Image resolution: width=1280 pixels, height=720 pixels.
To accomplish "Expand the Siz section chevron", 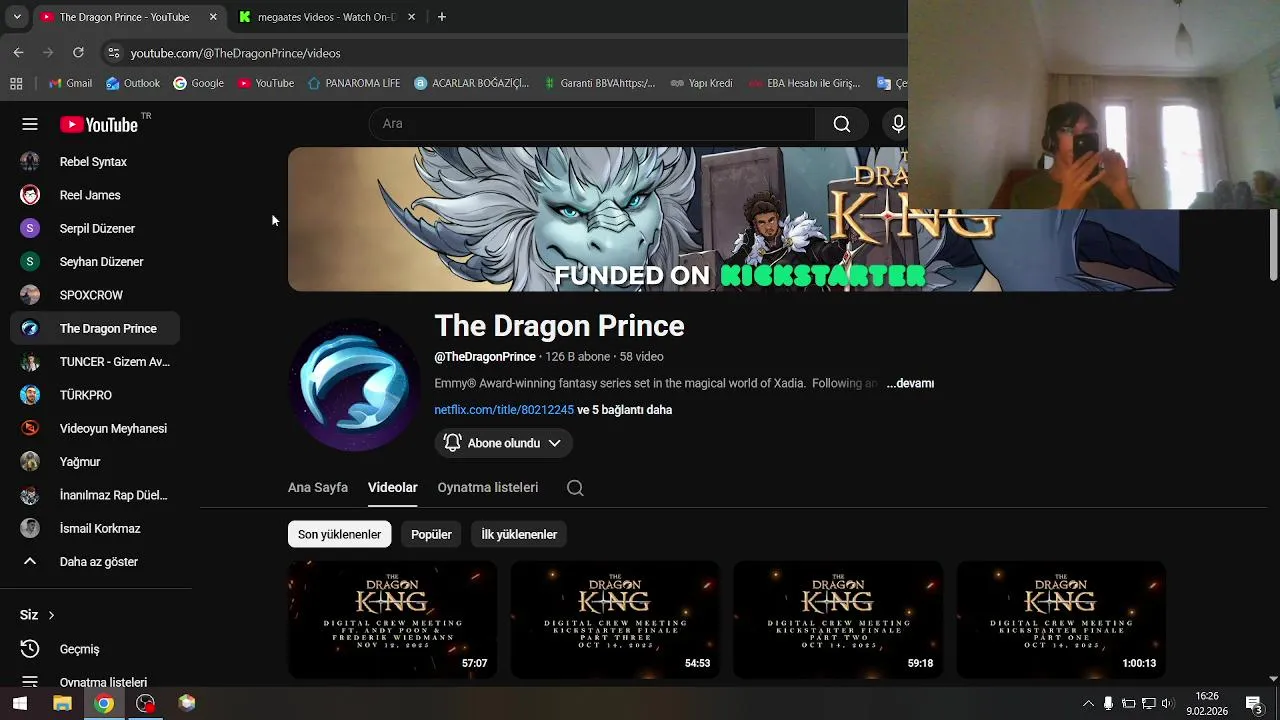I will 51,615.
